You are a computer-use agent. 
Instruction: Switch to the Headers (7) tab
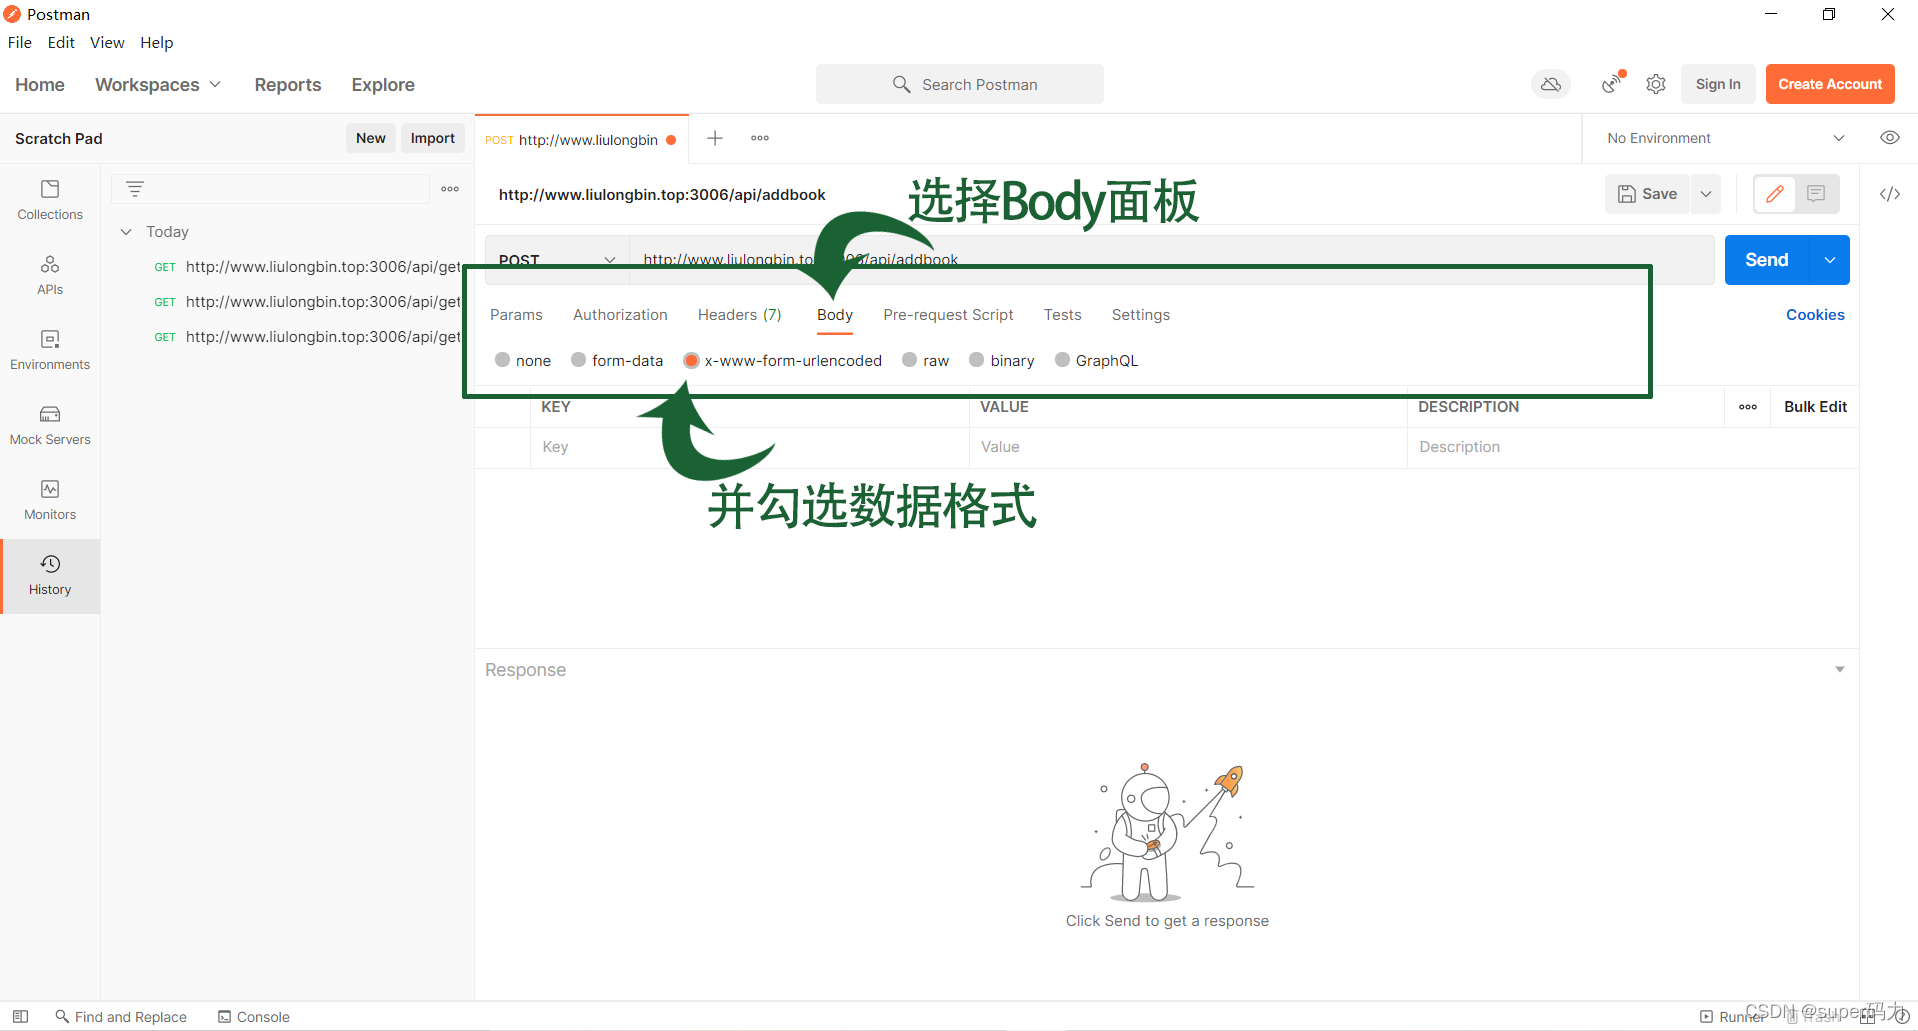coord(740,315)
